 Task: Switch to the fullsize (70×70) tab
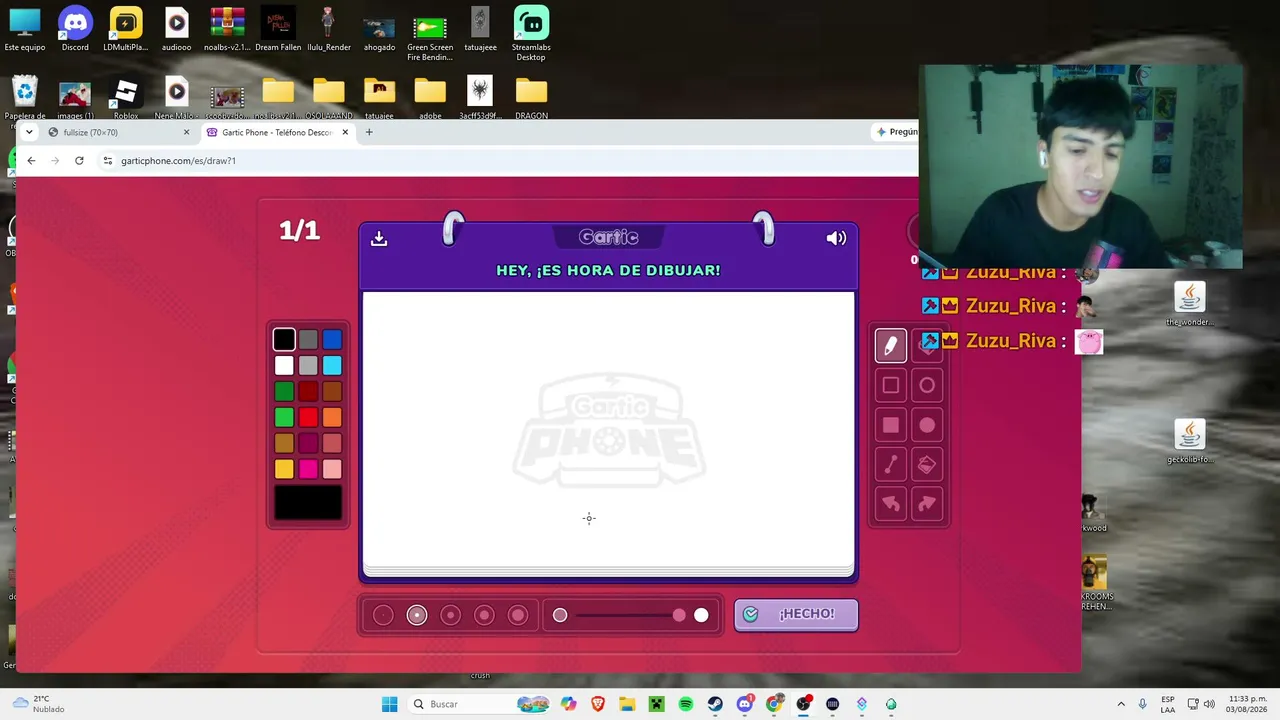120,132
